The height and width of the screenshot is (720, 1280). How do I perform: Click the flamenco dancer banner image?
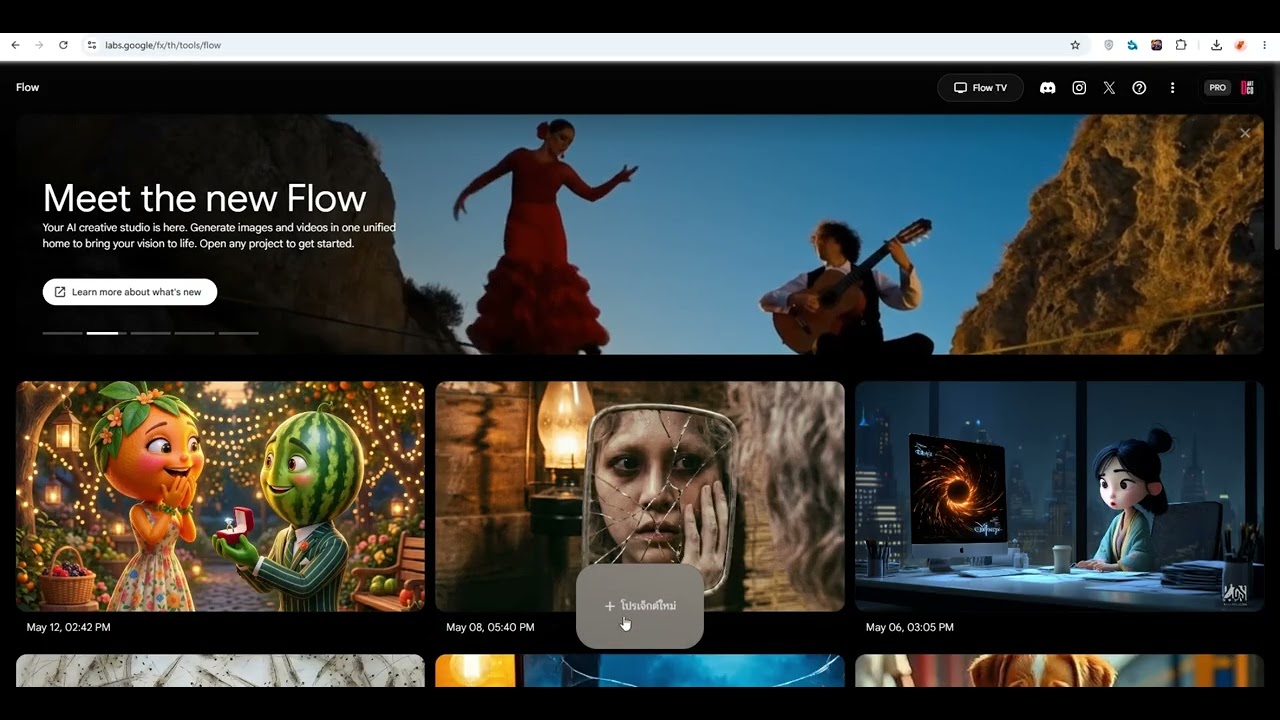coord(640,234)
